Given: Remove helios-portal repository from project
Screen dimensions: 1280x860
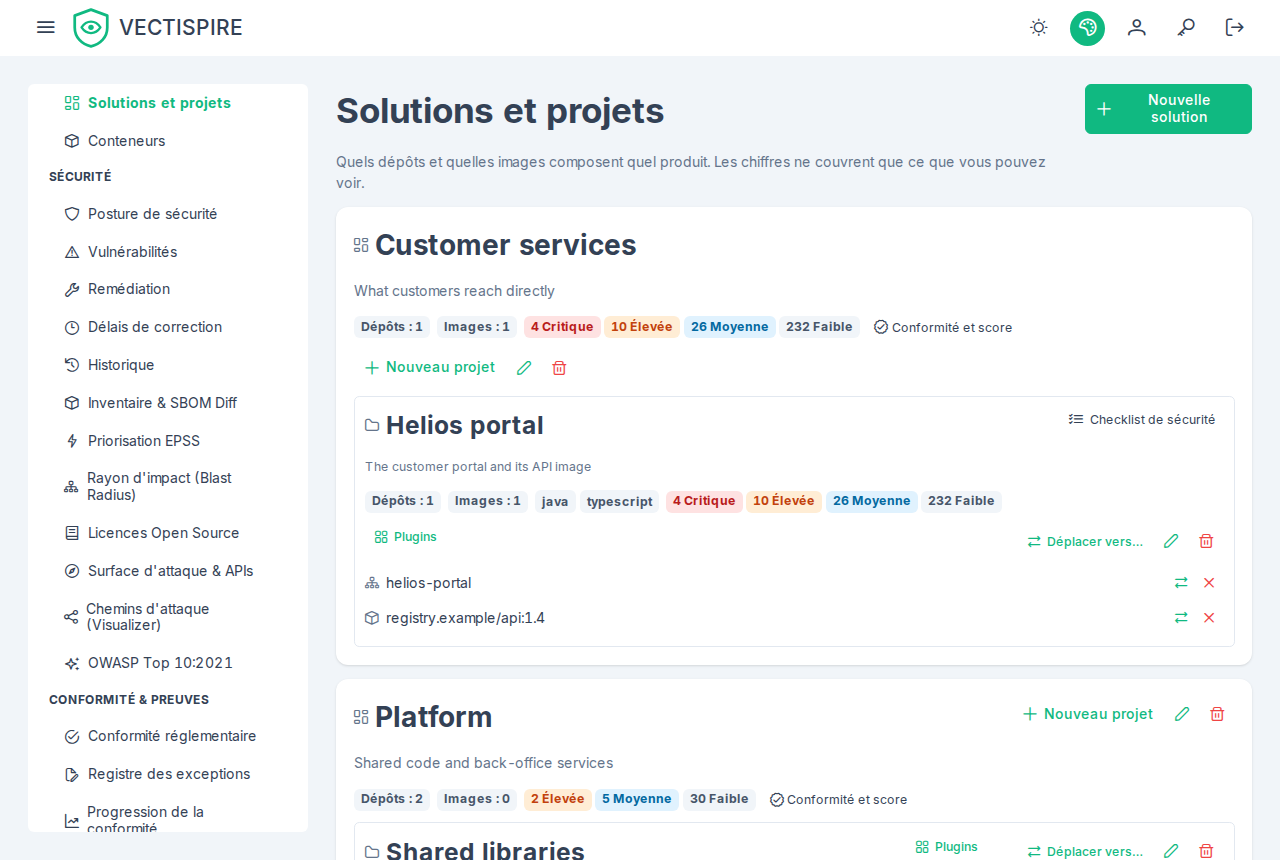Looking at the screenshot, I should pyautogui.click(x=1209, y=583).
